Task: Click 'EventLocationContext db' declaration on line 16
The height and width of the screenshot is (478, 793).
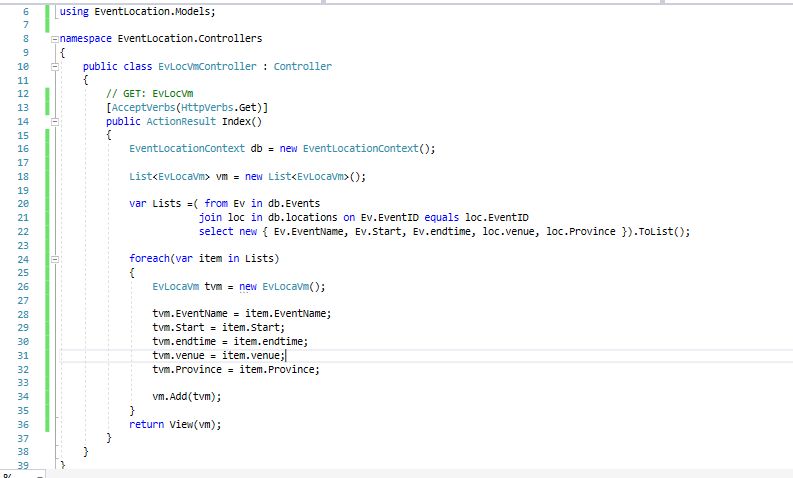Action: [196, 149]
